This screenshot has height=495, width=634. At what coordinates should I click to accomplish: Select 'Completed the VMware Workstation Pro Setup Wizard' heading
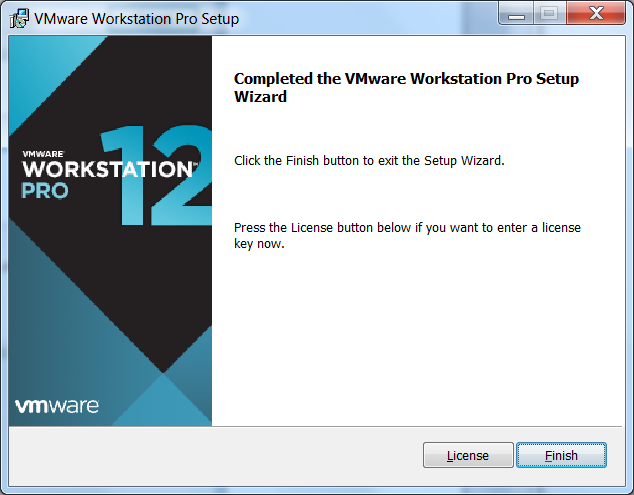[406, 87]
